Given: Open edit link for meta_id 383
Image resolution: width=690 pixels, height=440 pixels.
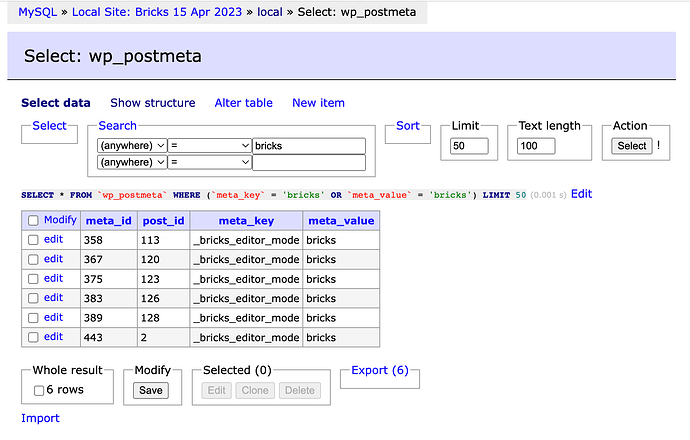Looking at the screenshot, I should (53, 298).
